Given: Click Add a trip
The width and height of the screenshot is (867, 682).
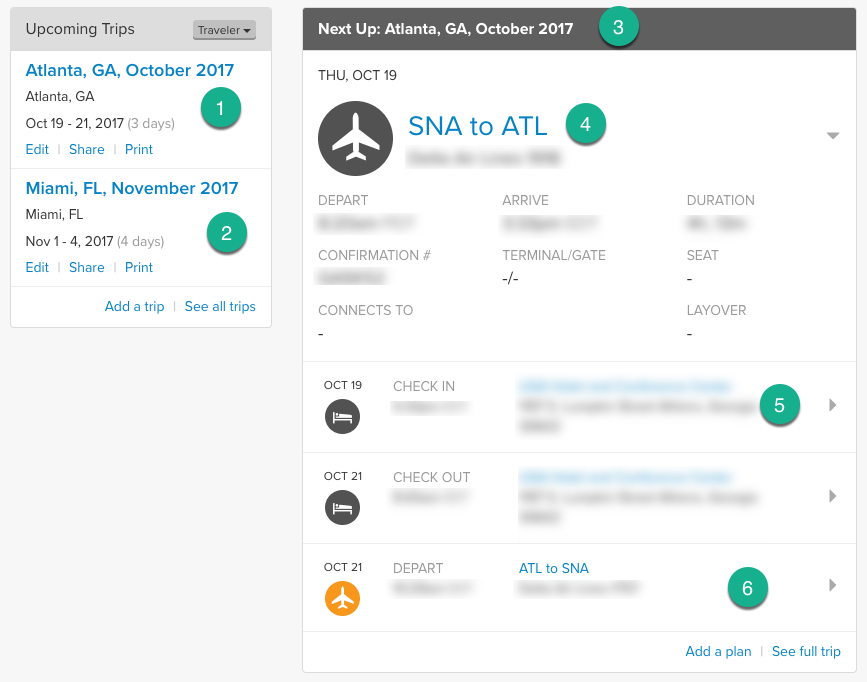Looking at the screenshot, I should 134,306.
